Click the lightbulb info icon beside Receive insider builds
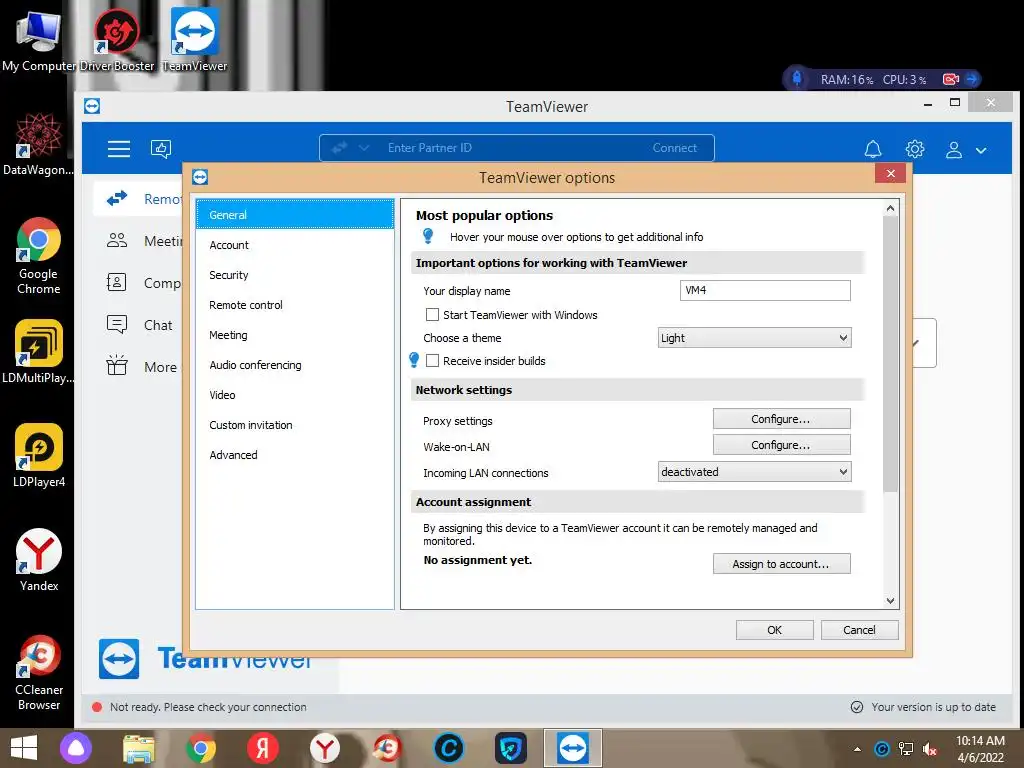The image size is (1024, 768). (414, 360)
